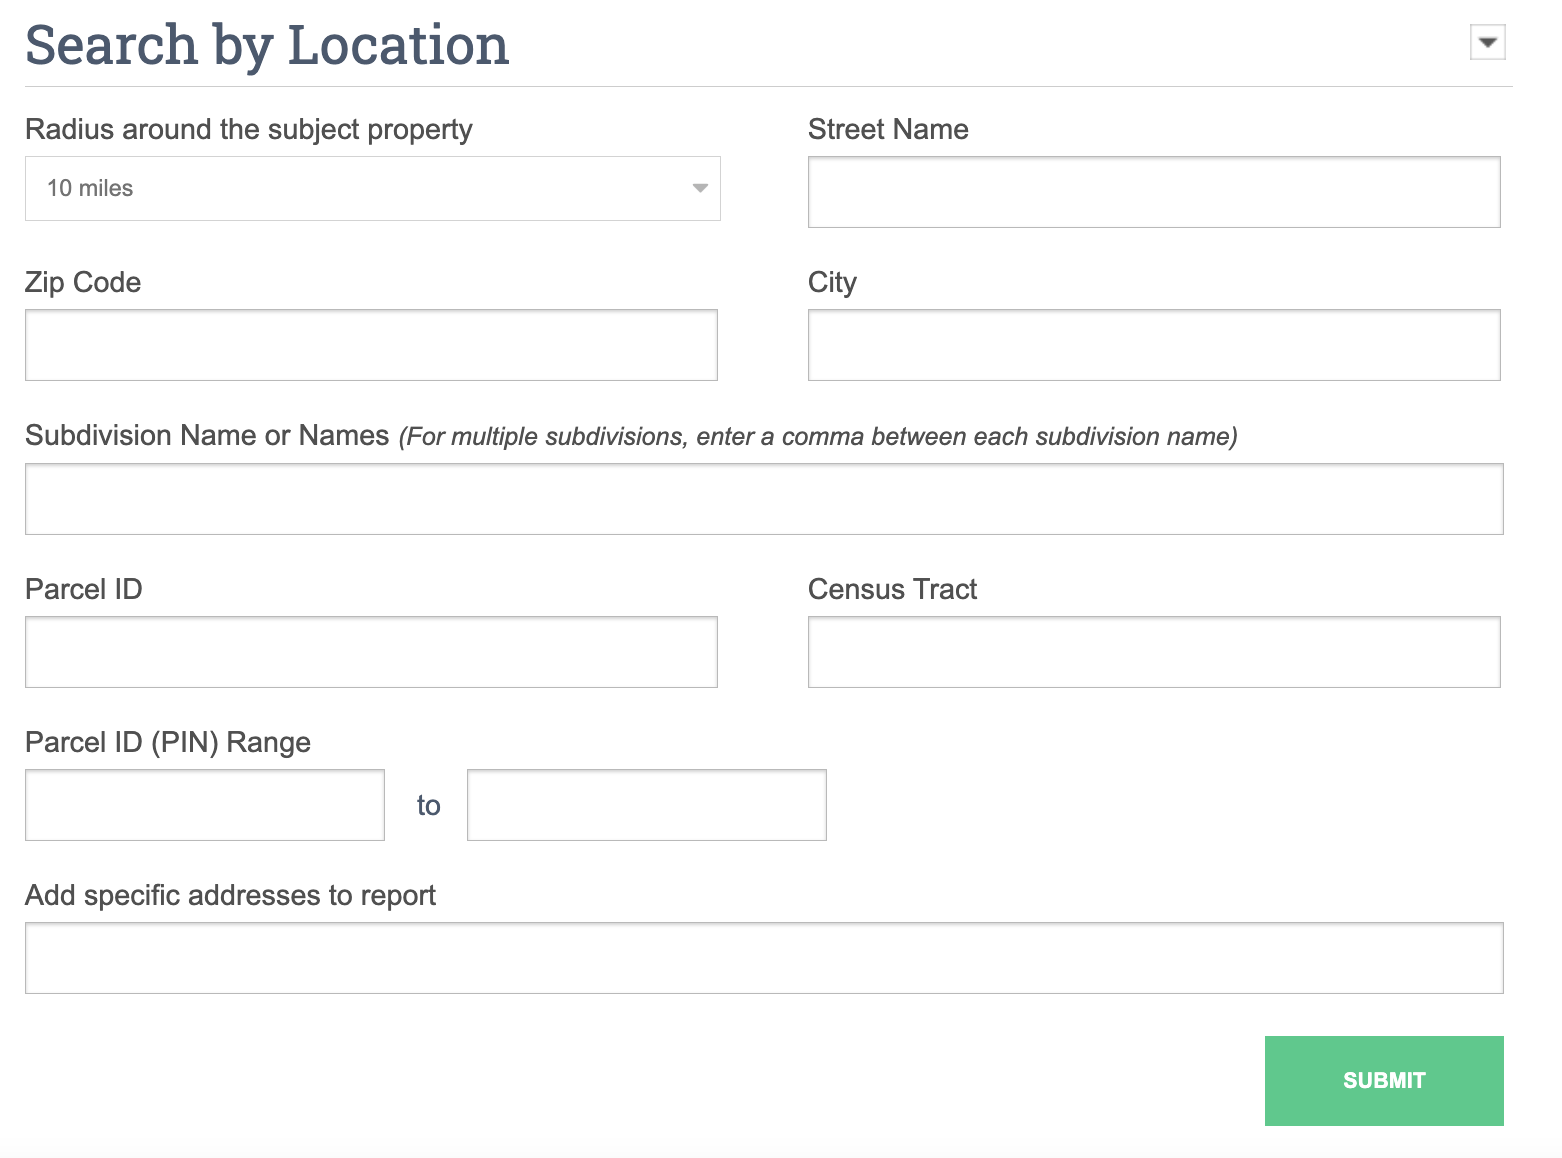1562x1158 pixels.
Task: Click the 'Parcel ID (PIN) Range' label text
Action: (168, 742)
